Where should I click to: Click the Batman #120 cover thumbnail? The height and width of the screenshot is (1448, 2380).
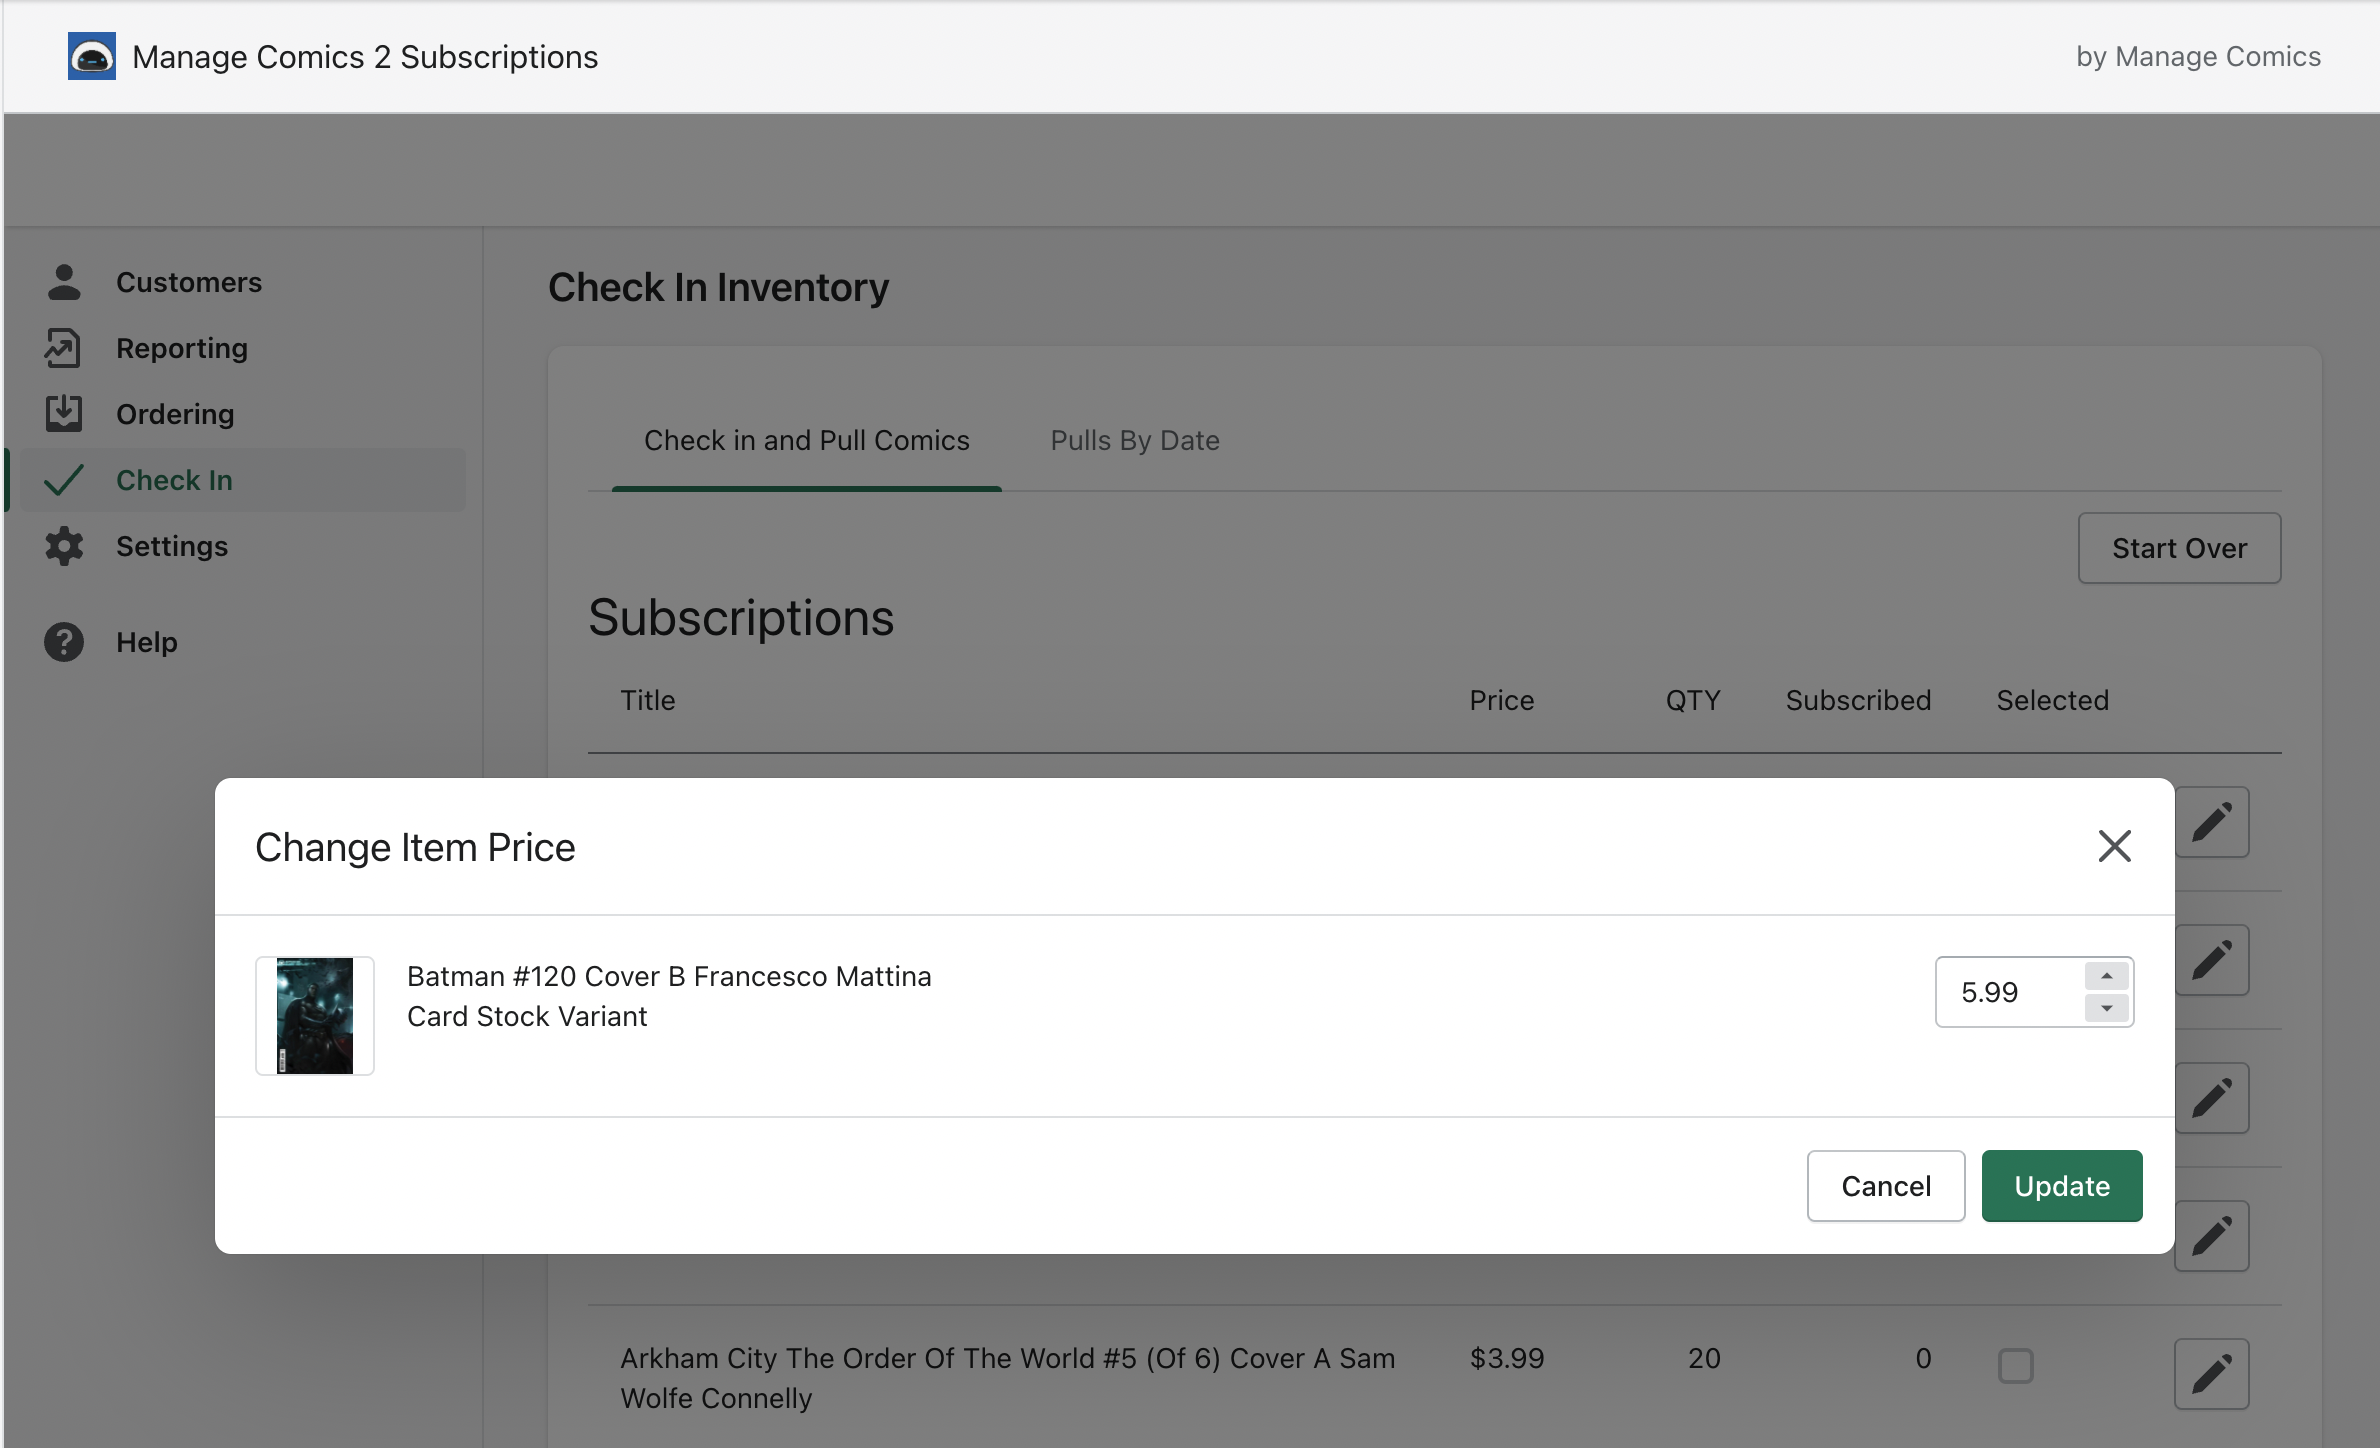point(315,1016)
